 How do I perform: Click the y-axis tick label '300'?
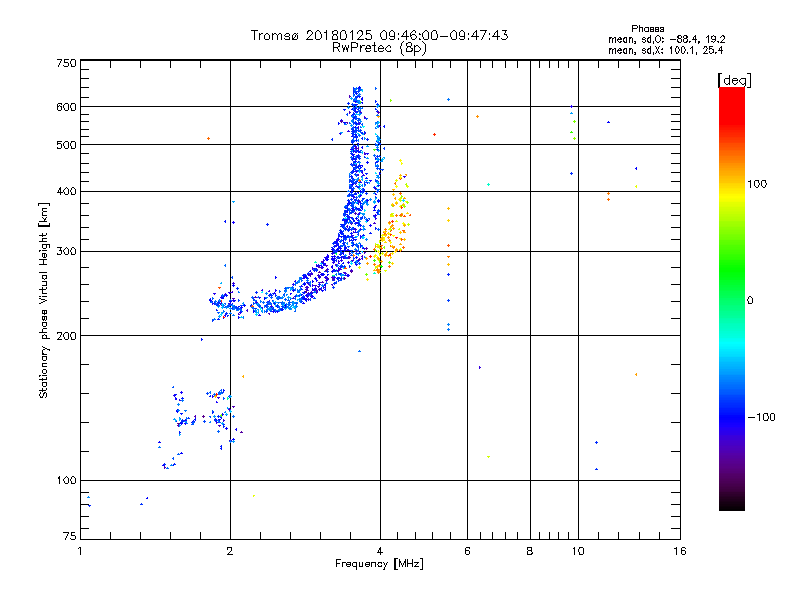[x=66, y=252]
